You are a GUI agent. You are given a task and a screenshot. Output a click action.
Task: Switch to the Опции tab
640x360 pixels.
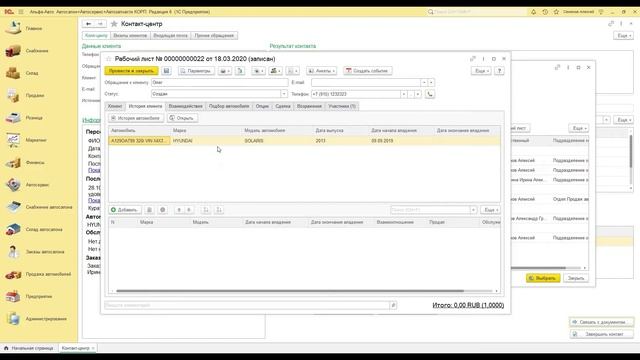pos(262,106)
